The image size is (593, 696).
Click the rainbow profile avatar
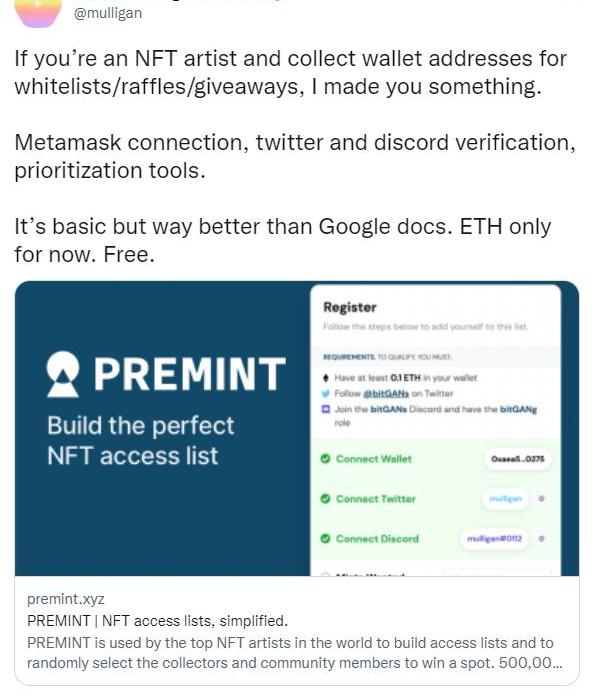pos(38,12)
